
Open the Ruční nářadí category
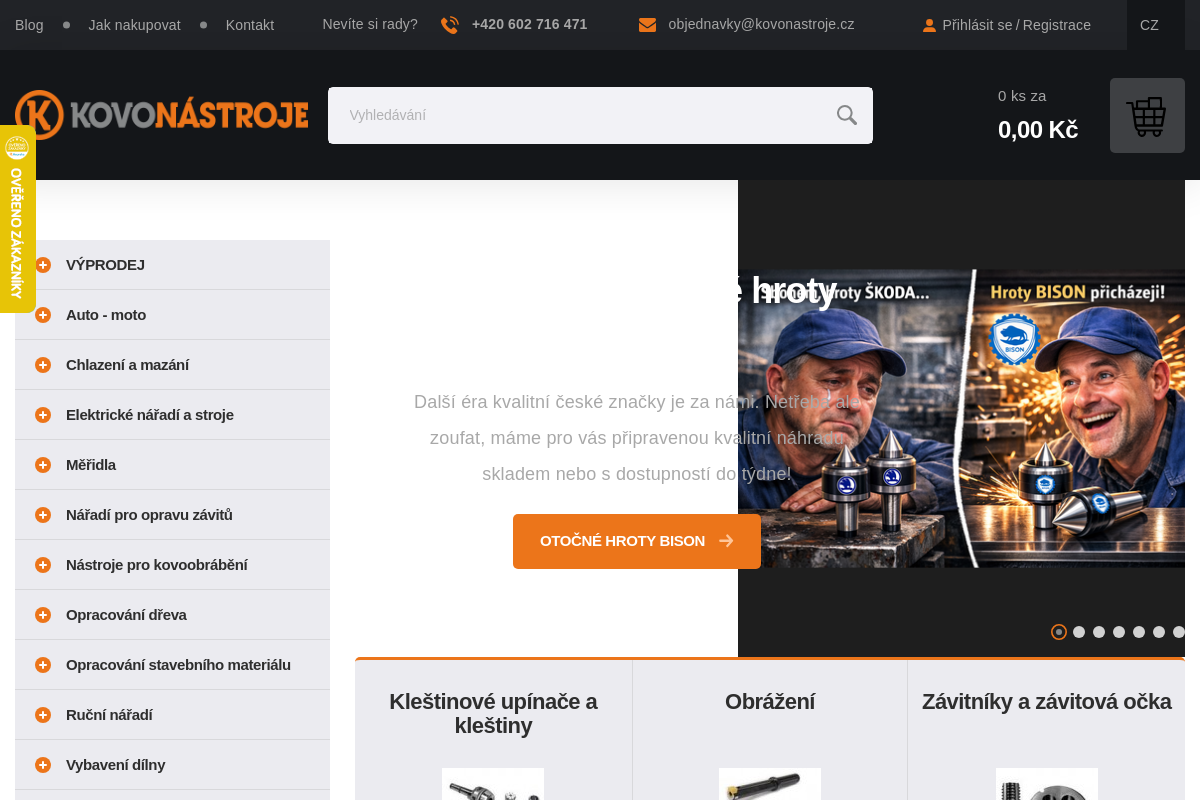(109, 715)
